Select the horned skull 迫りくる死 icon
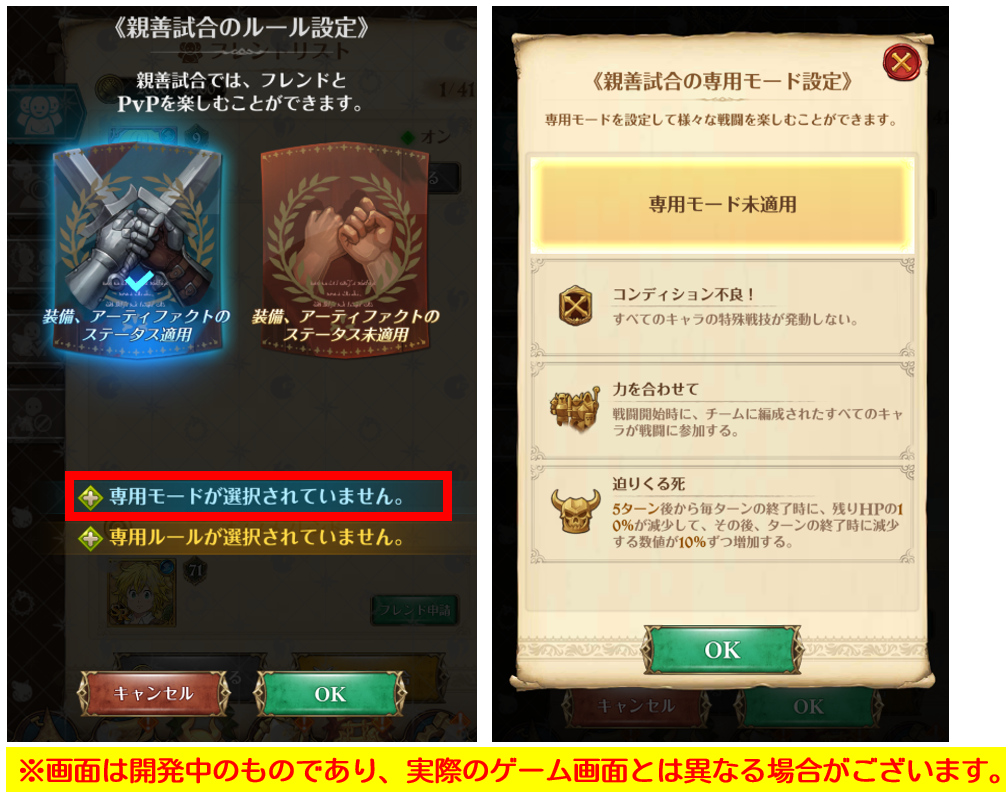The width and height of the screenshot is (1006, 792). [575, 511]
